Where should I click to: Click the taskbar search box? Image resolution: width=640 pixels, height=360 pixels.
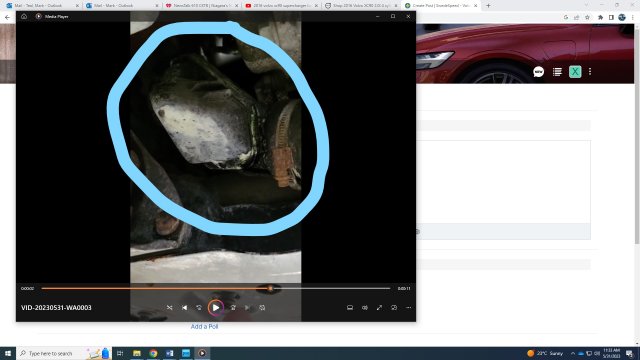(x=63, y=353)
